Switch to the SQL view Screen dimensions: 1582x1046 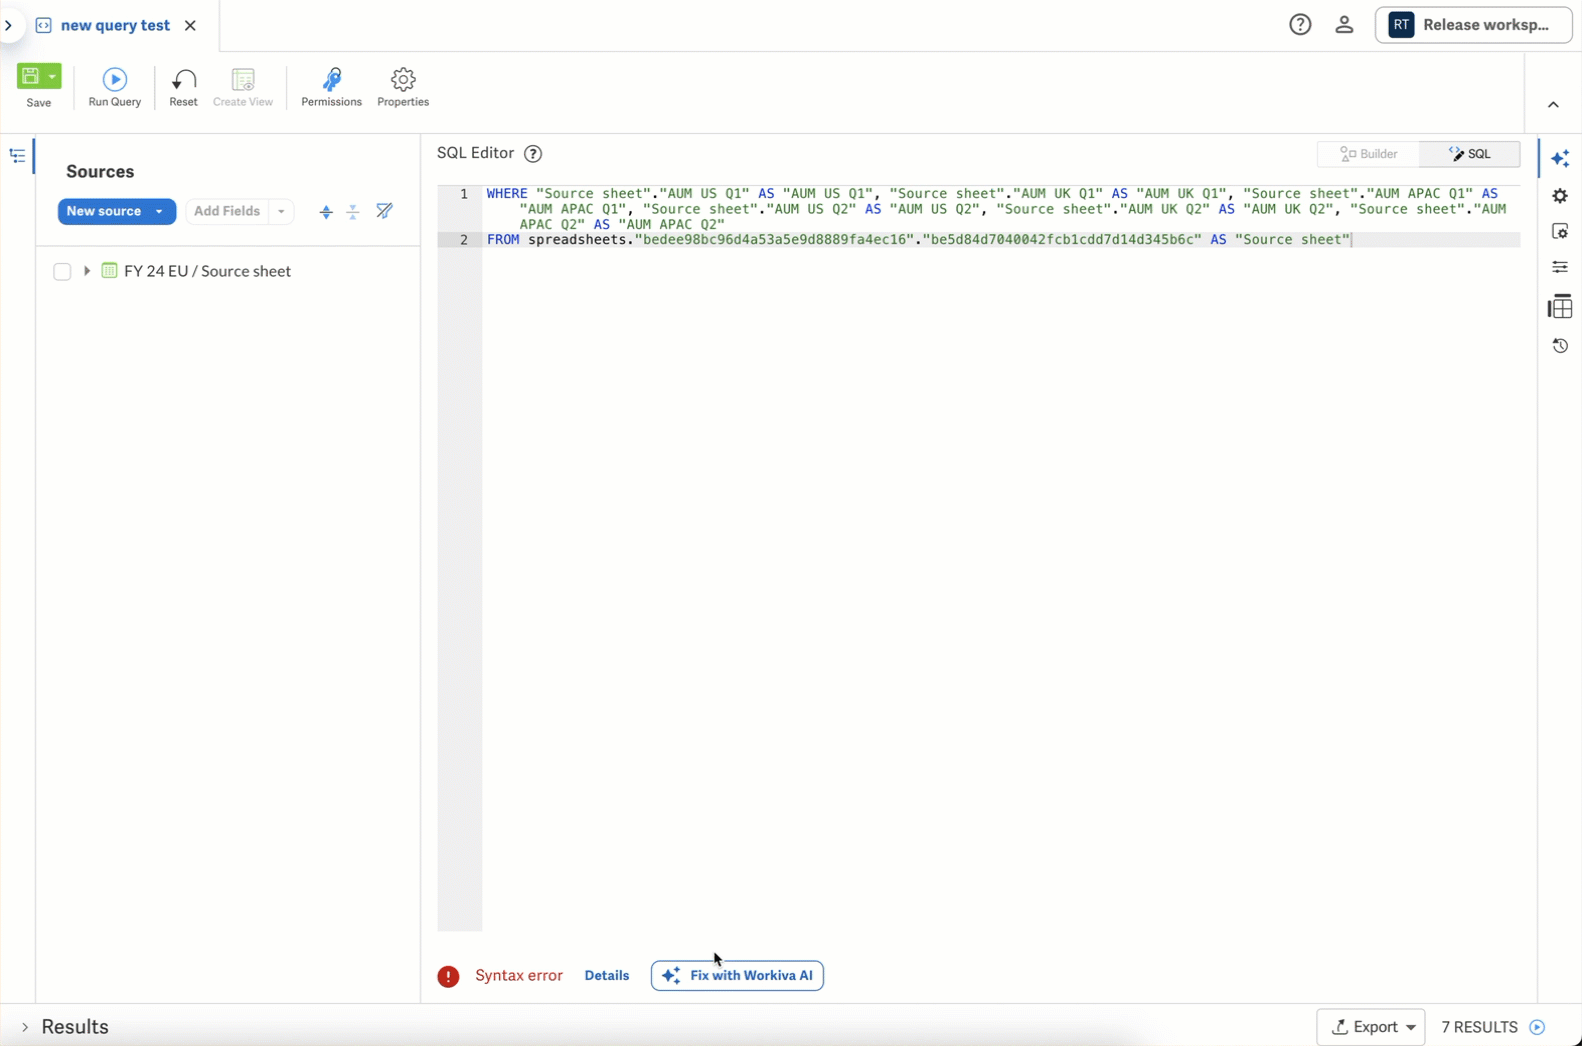(1470, 154)
